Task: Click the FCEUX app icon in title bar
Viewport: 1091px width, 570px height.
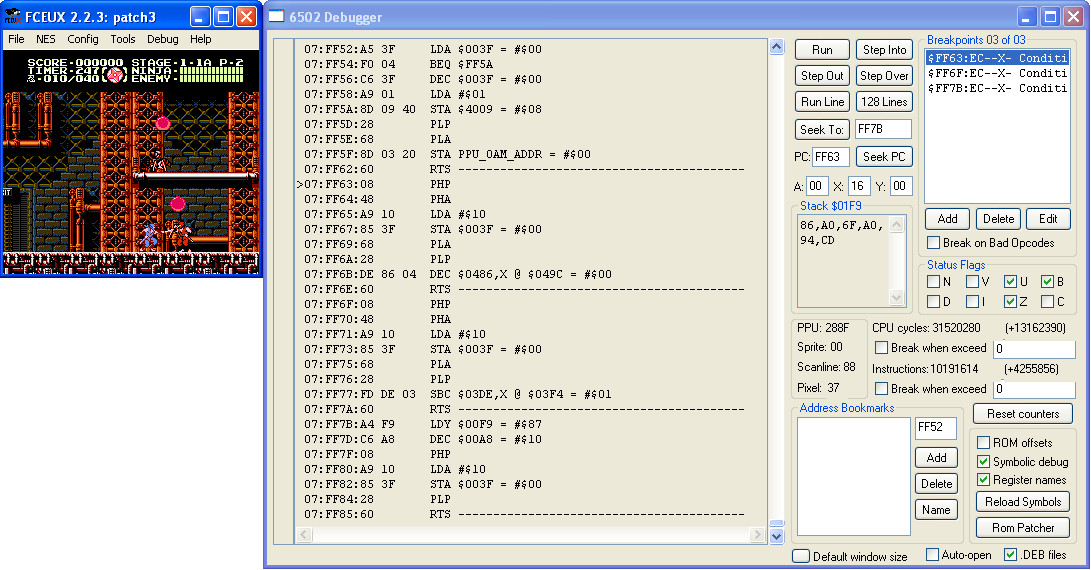Action: (13, 17)
